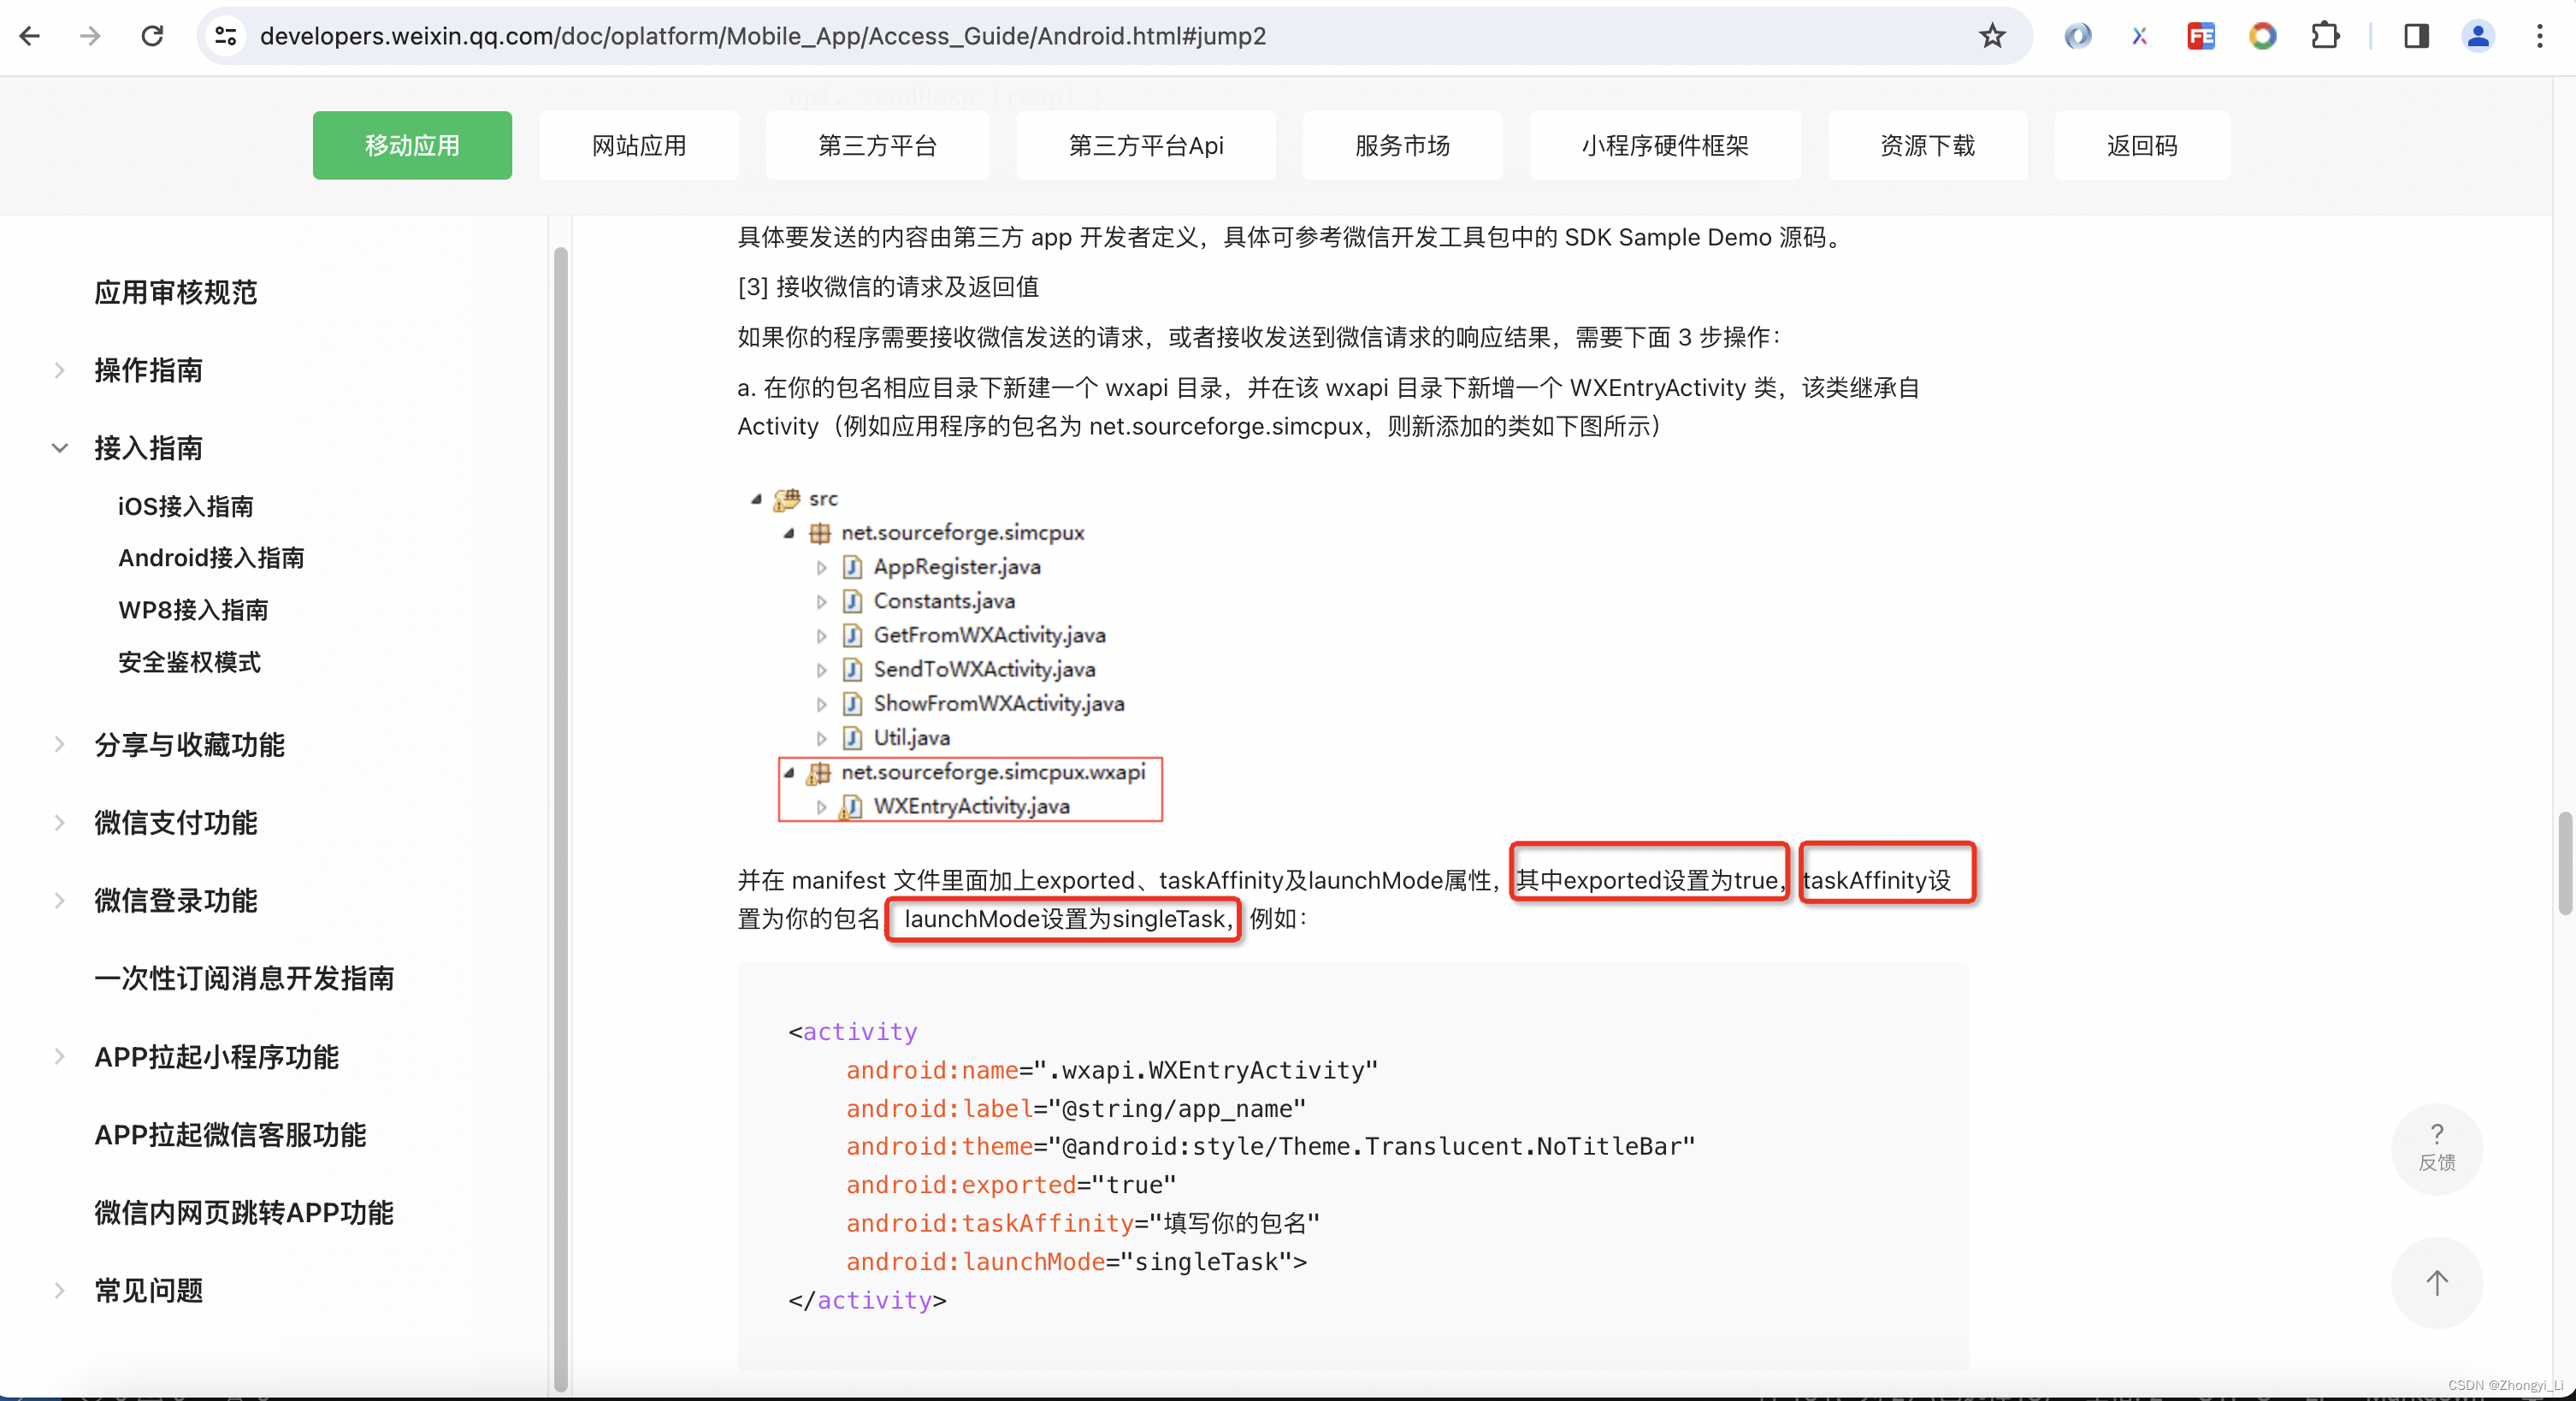Go to 安全鉴权模式 page
The width and height of the screenshot is (2576, 1401).
click(189, 662)
